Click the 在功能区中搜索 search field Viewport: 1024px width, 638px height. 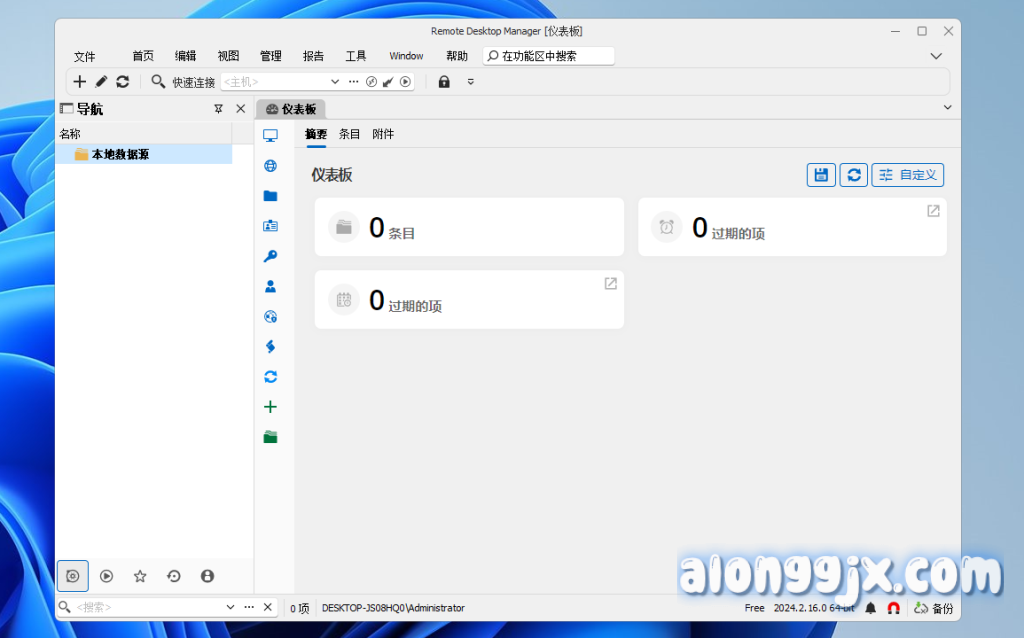pyautogui.click(x=550, y=56)
